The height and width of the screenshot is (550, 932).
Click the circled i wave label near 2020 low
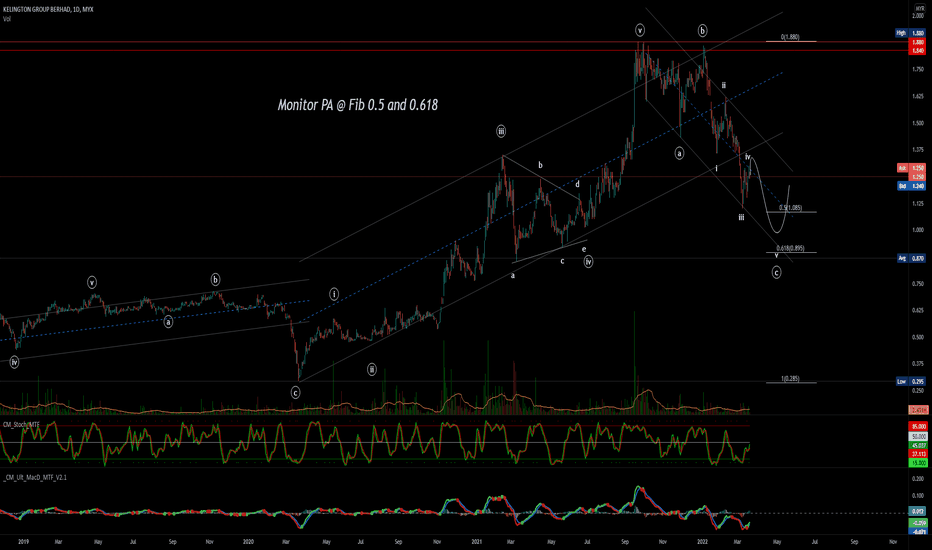point(334,294)
